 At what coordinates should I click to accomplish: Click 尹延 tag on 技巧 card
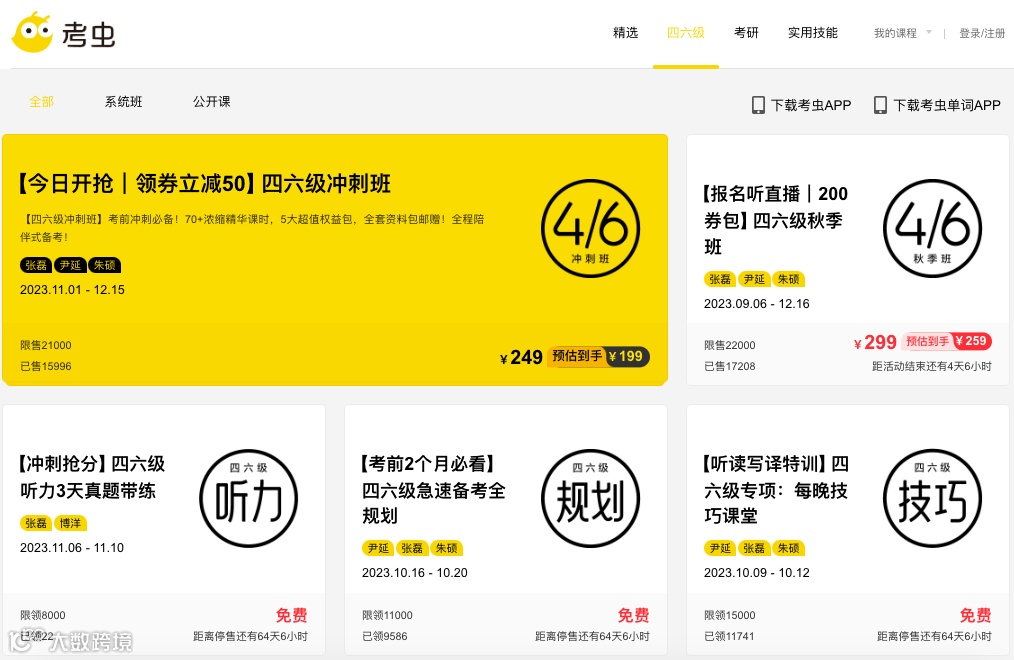click(x=720, y=548)
